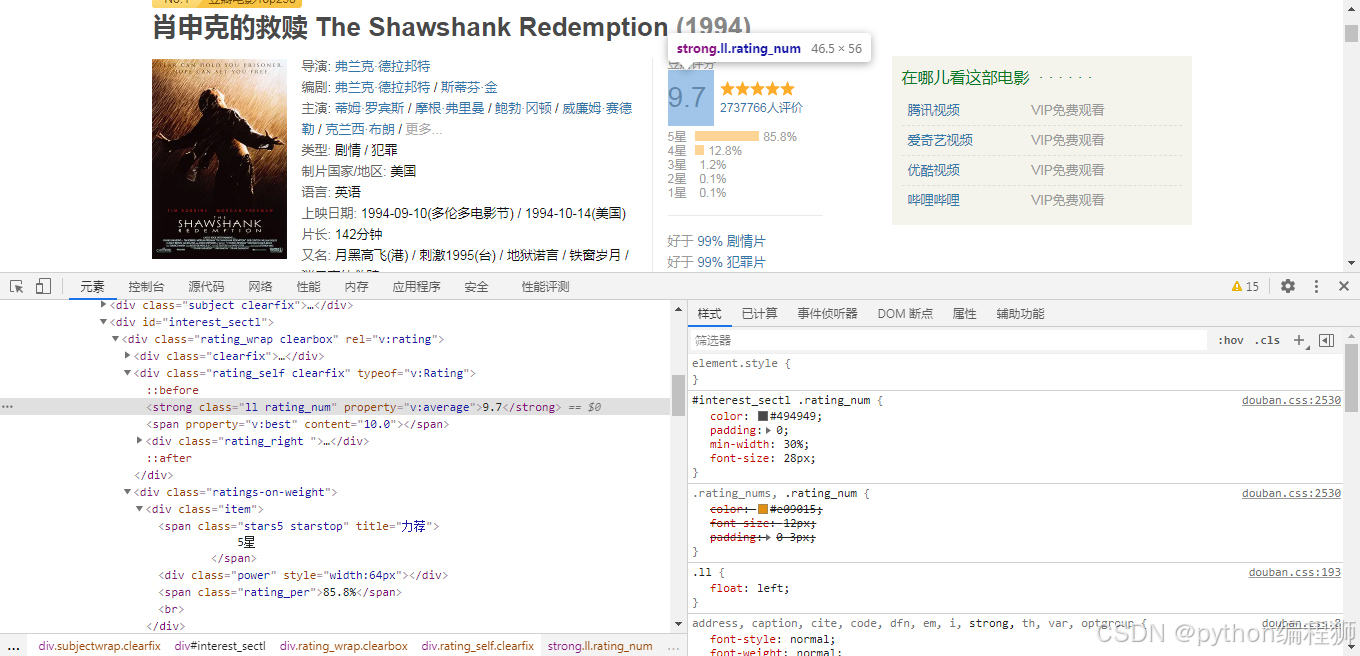1360x656 pixels.
Task: Switch to the 网络 Network tab
Action: (260, 286)
